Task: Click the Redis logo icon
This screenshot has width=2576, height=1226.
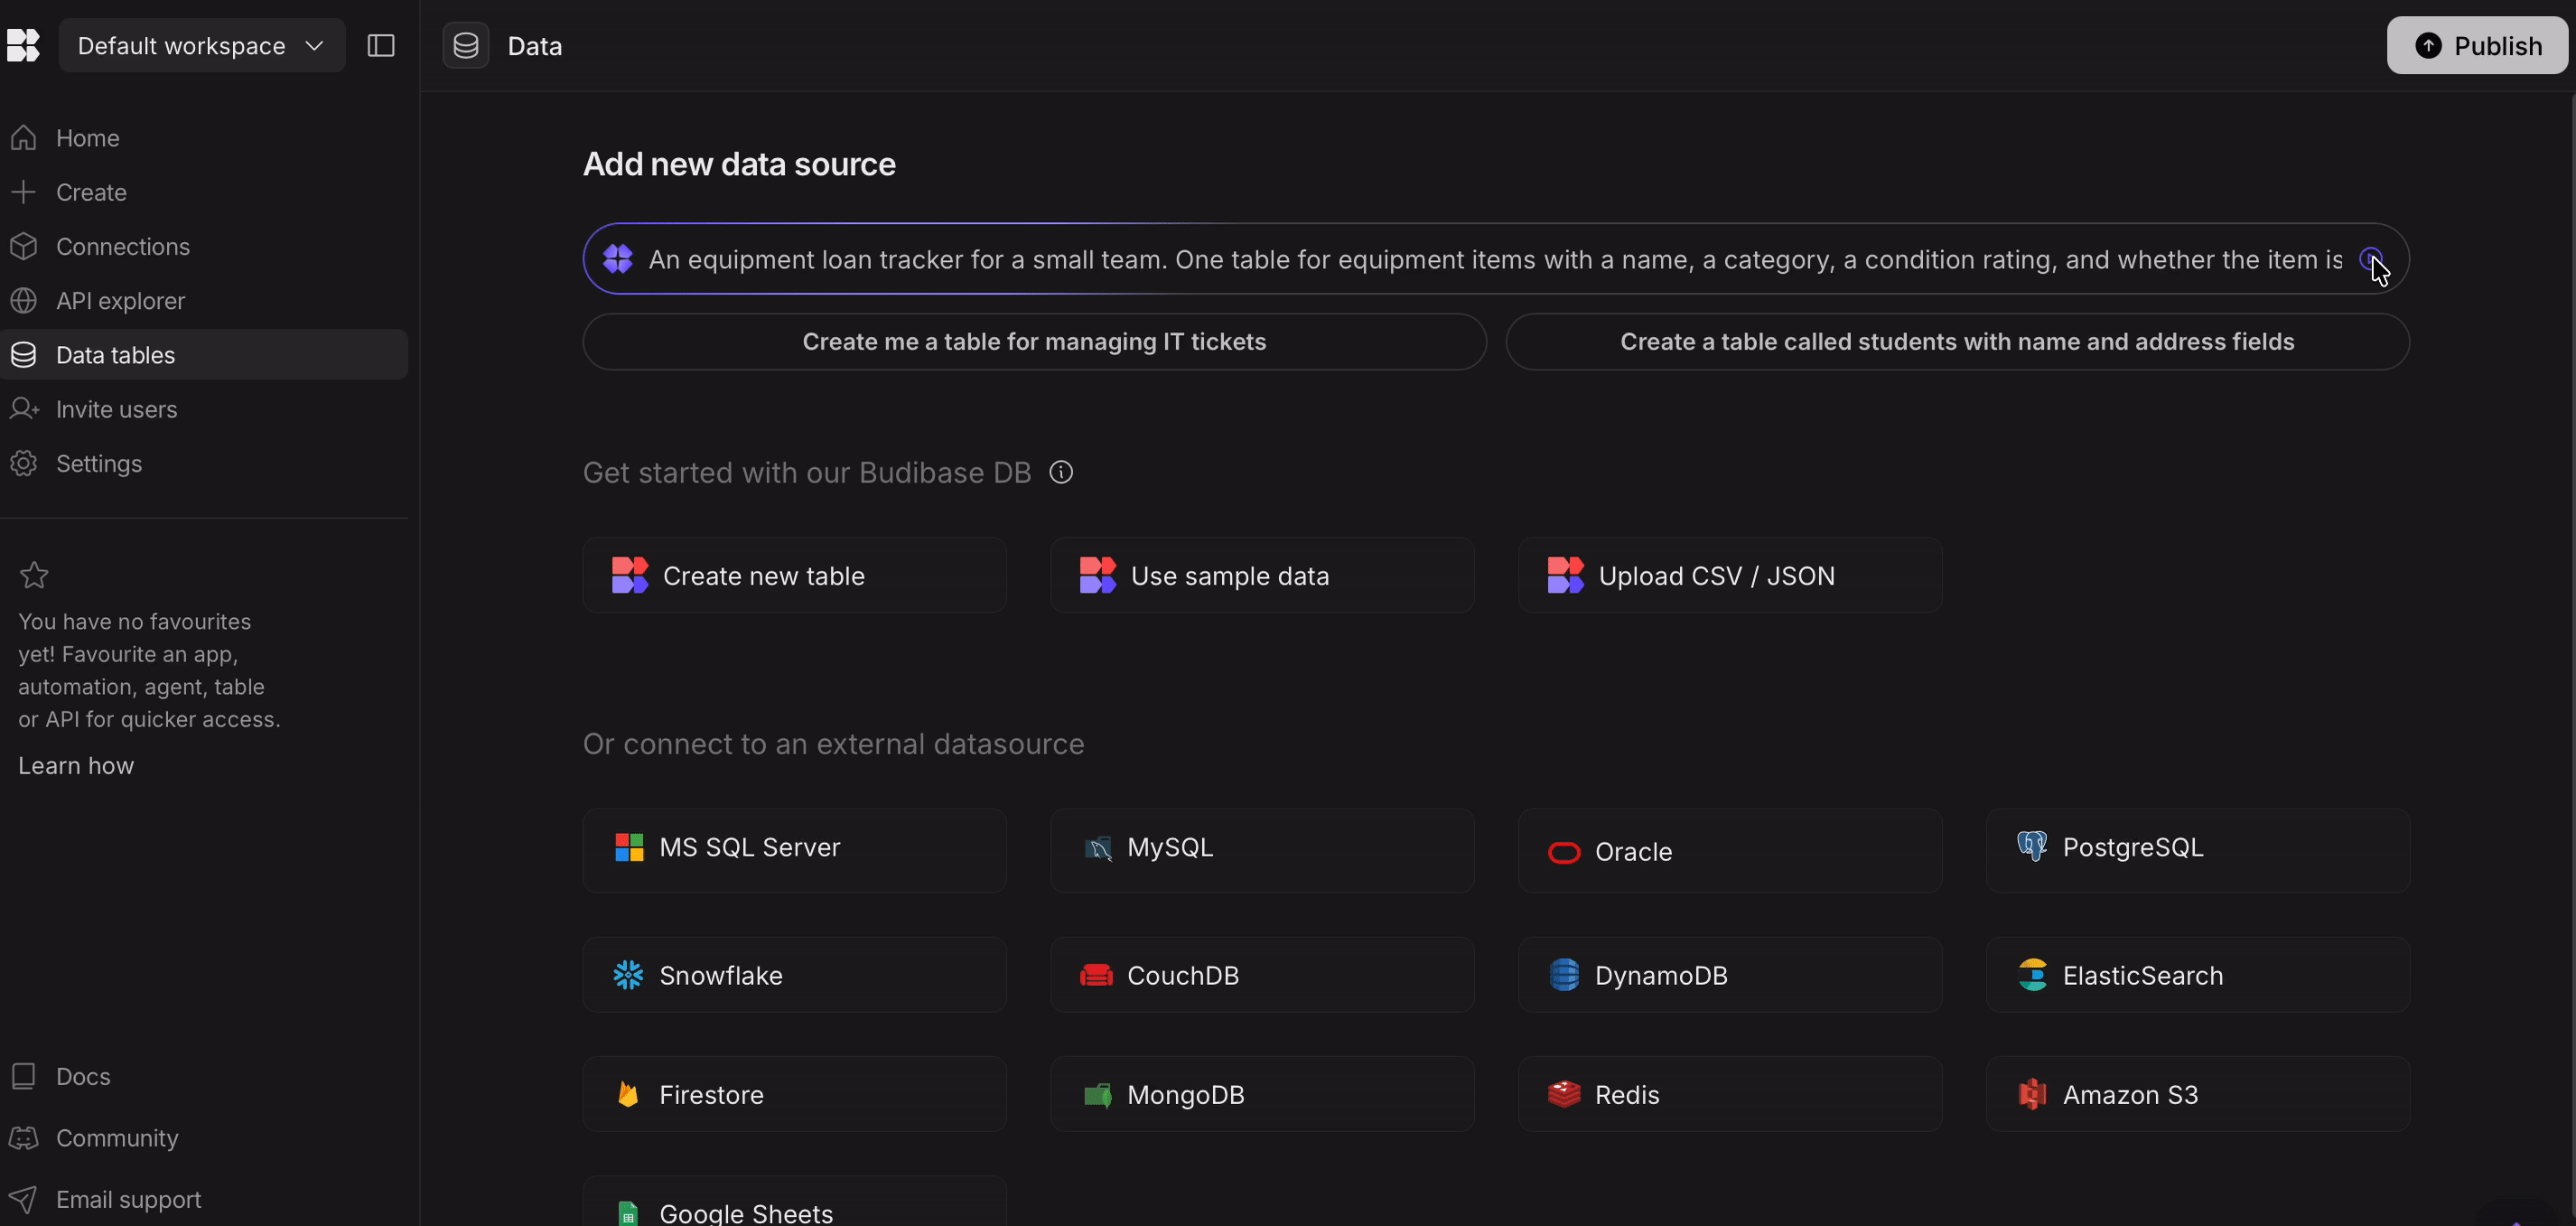Action: click(1564, 1094)
